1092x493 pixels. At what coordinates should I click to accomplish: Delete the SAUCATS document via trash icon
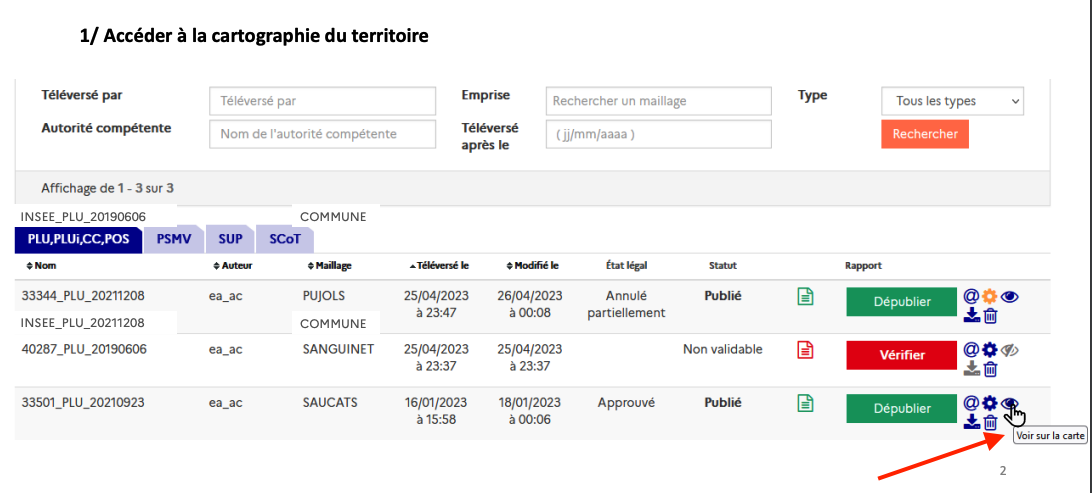pos(990,423)
